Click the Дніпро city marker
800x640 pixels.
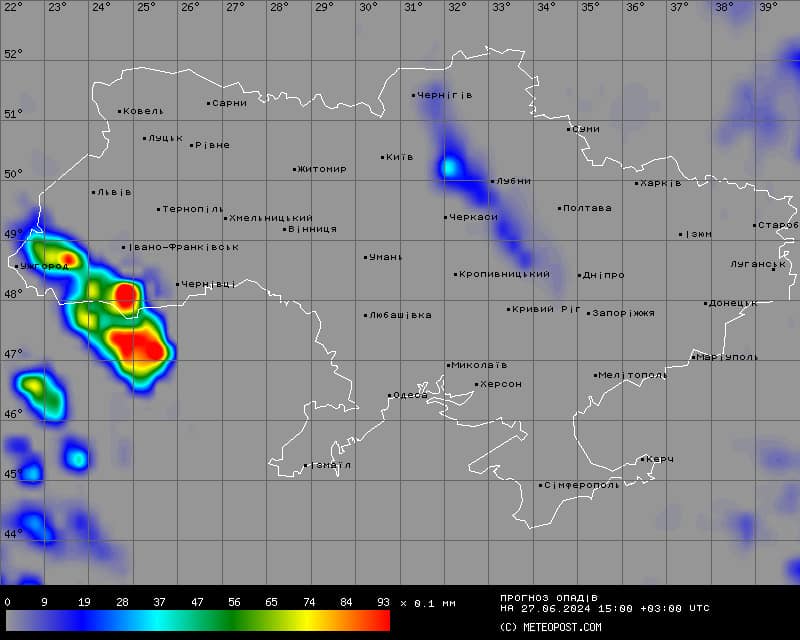click(x=580, y=275)
